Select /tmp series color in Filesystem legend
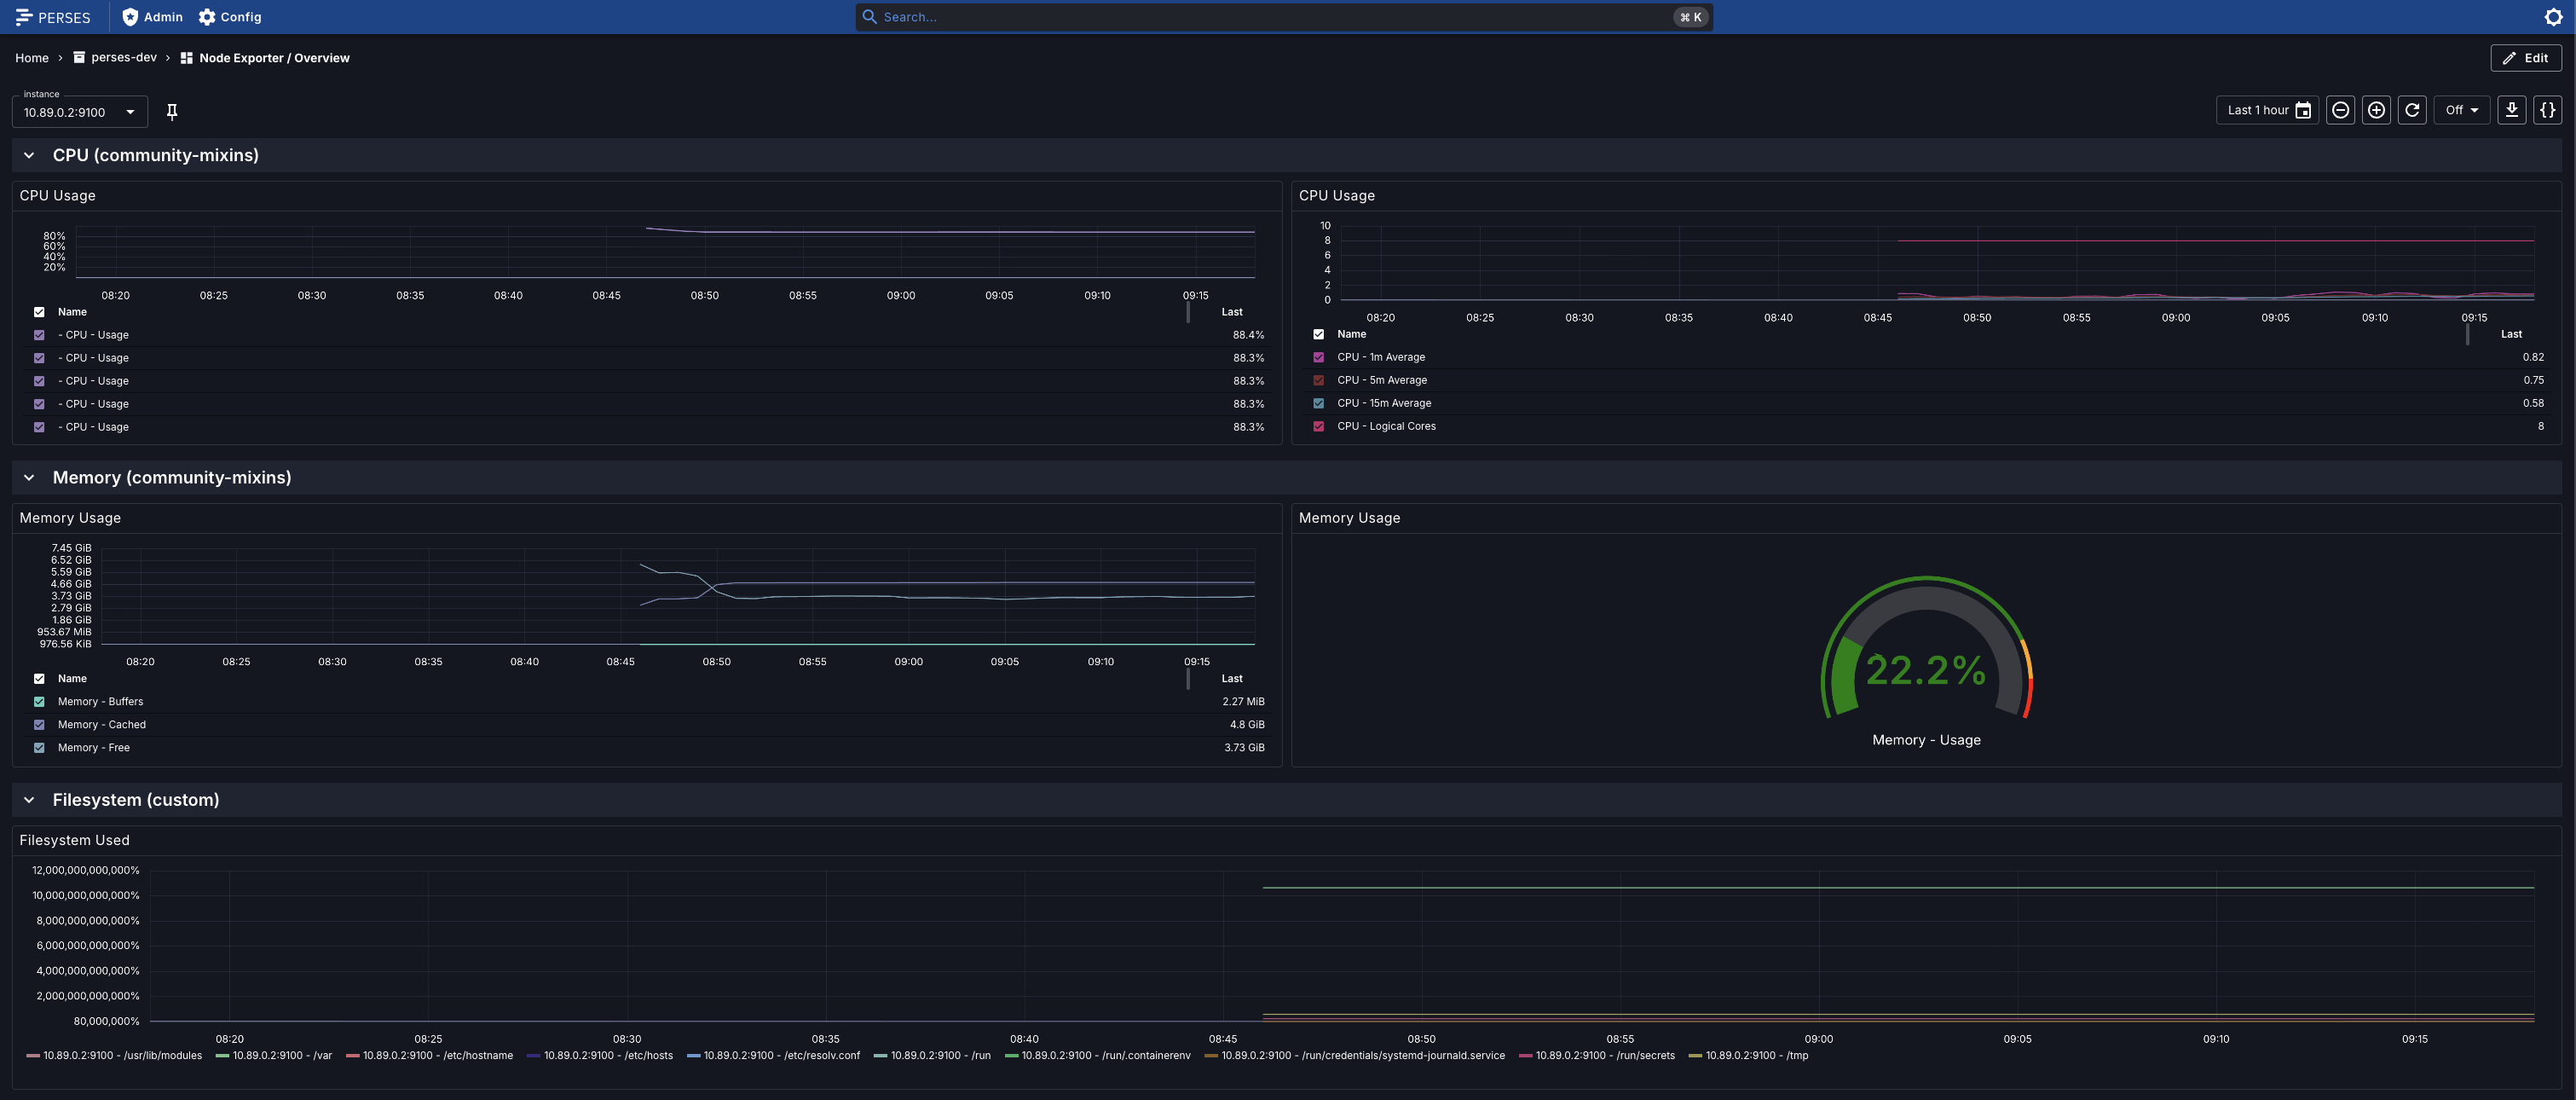The image size is (2576, 1100). [x=1695, y=1056]
